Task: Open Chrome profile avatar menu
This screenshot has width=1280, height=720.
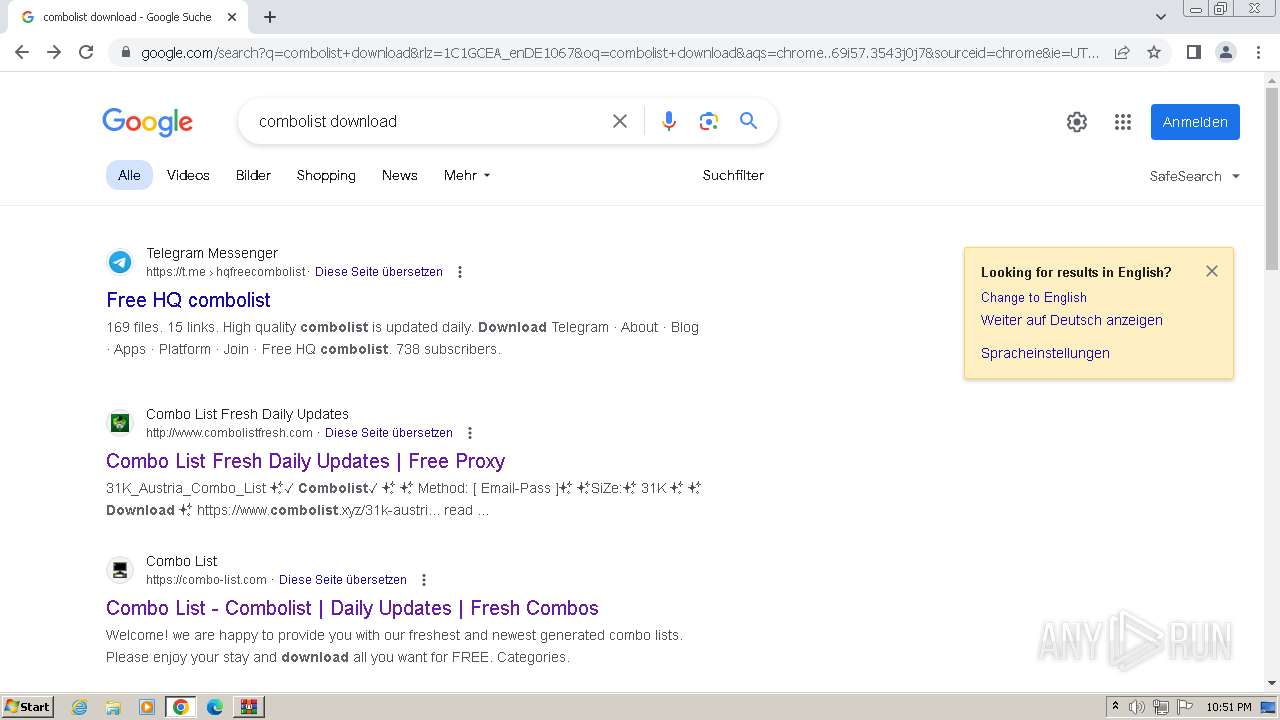Action: 1225,52
